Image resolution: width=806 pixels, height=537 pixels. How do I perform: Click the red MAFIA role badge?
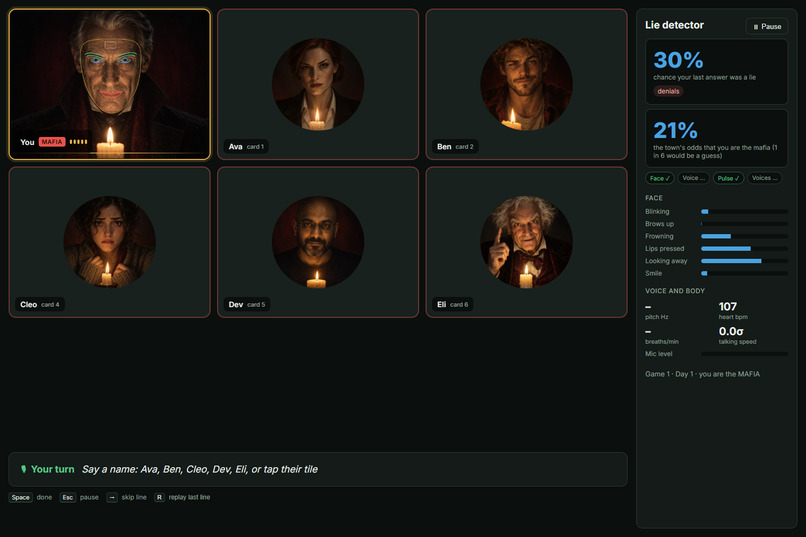[x=52, y=142]
